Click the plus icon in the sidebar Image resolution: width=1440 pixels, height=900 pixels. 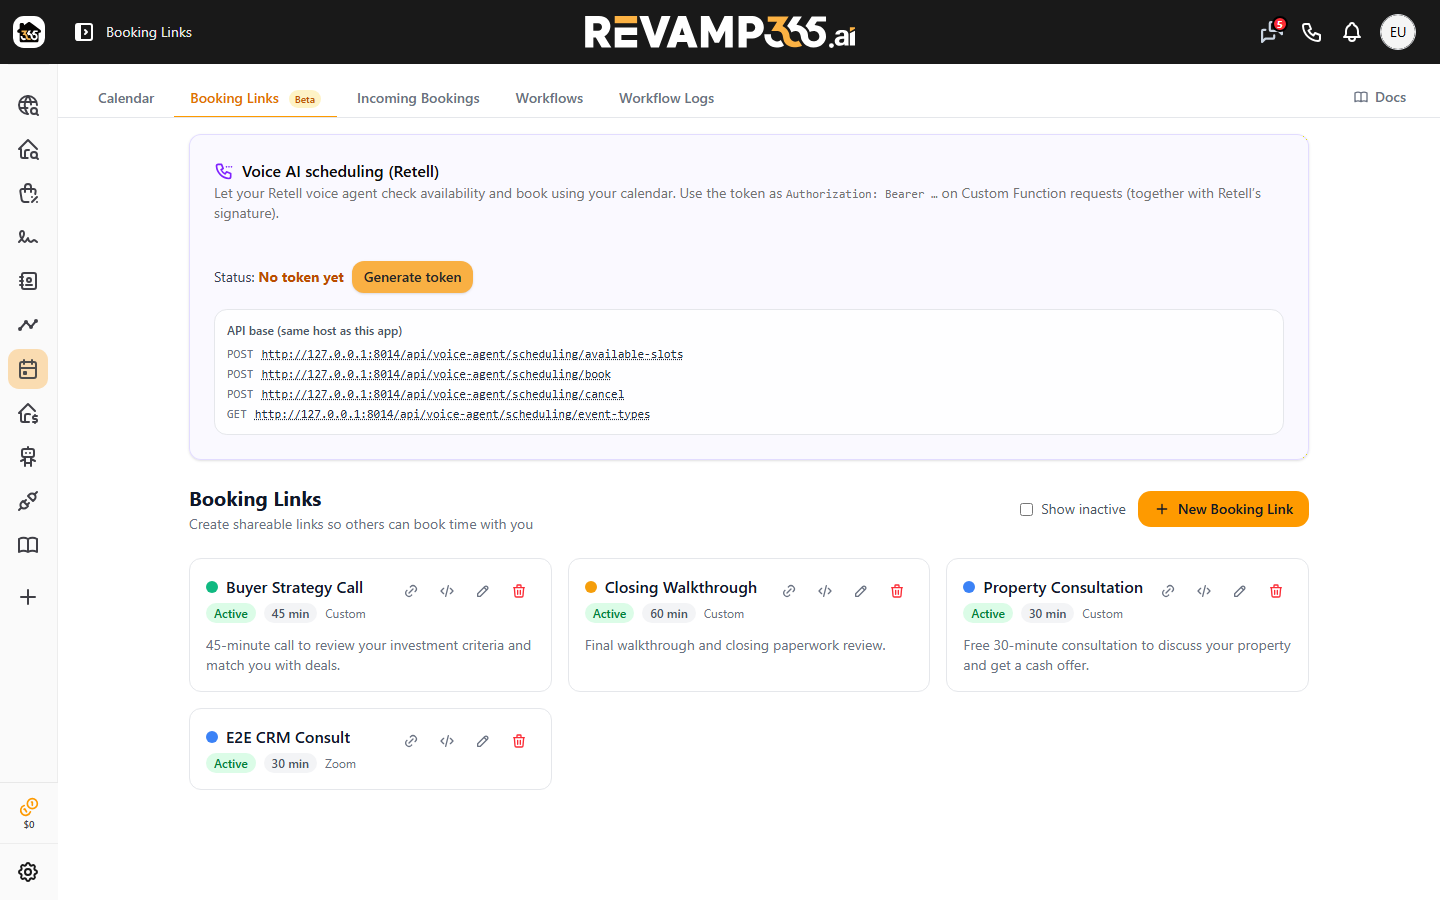click(28, 597)
